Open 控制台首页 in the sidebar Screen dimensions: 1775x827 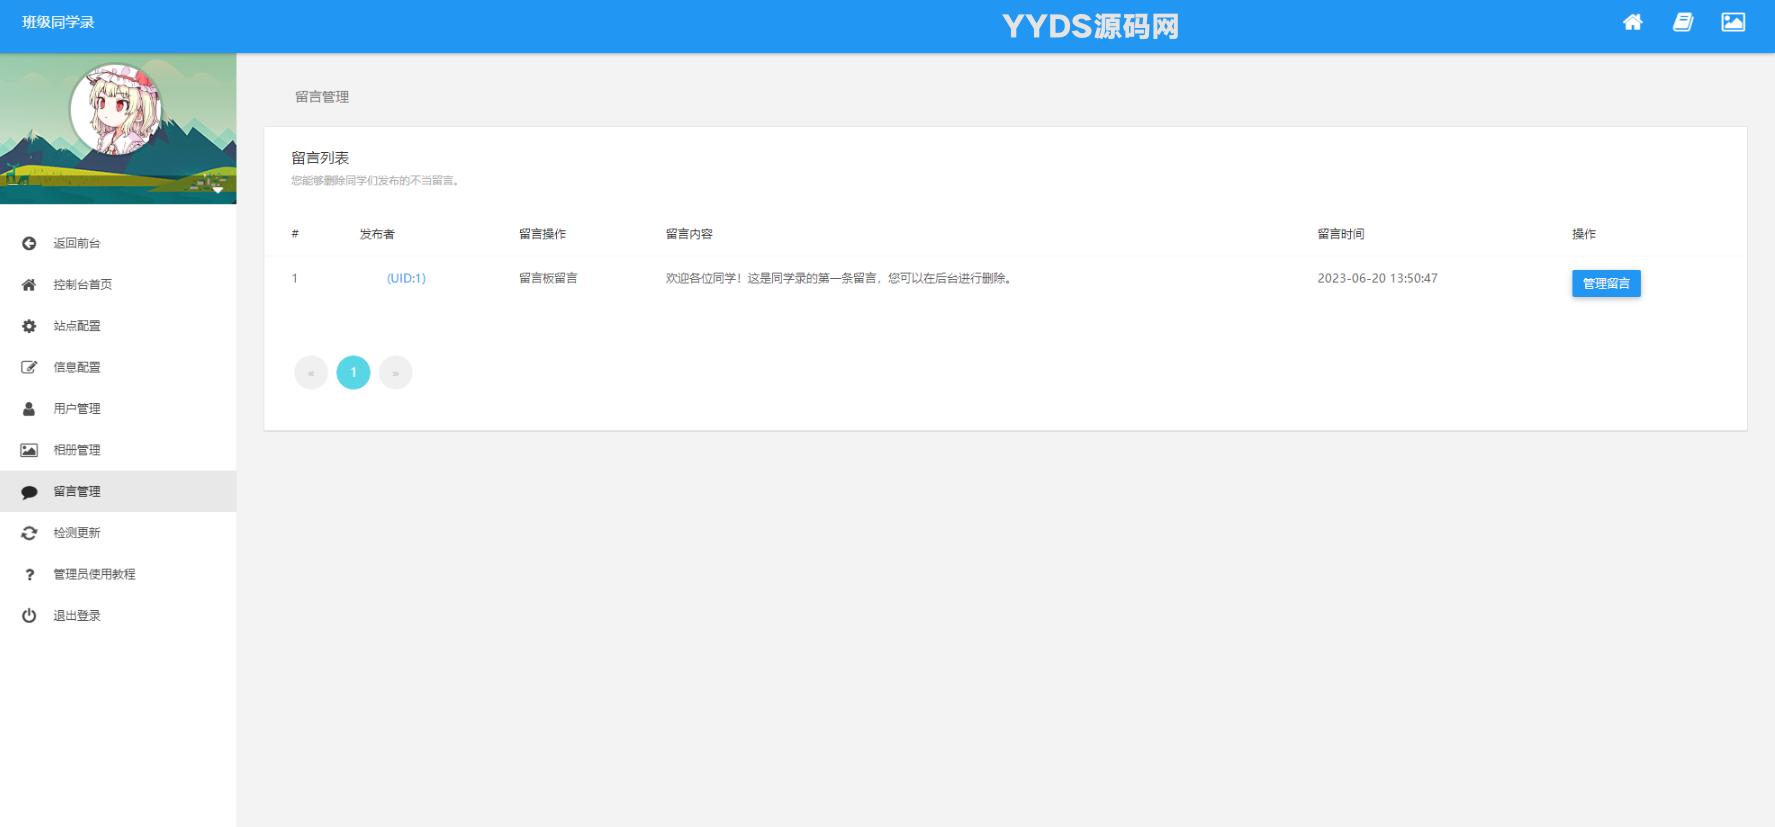click(82, 285)
